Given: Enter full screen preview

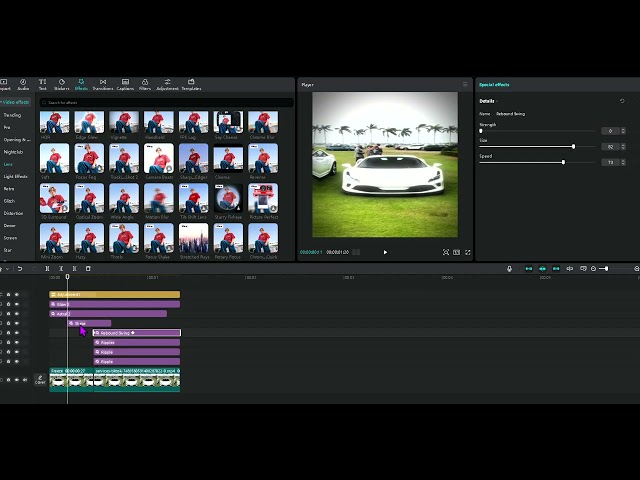Looking at the screenshot, I should [468, 252].
